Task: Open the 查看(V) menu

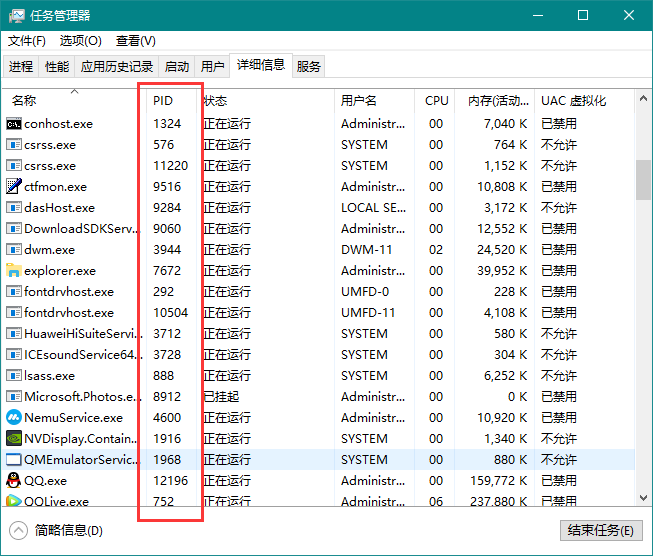Action: pos(135,41)
